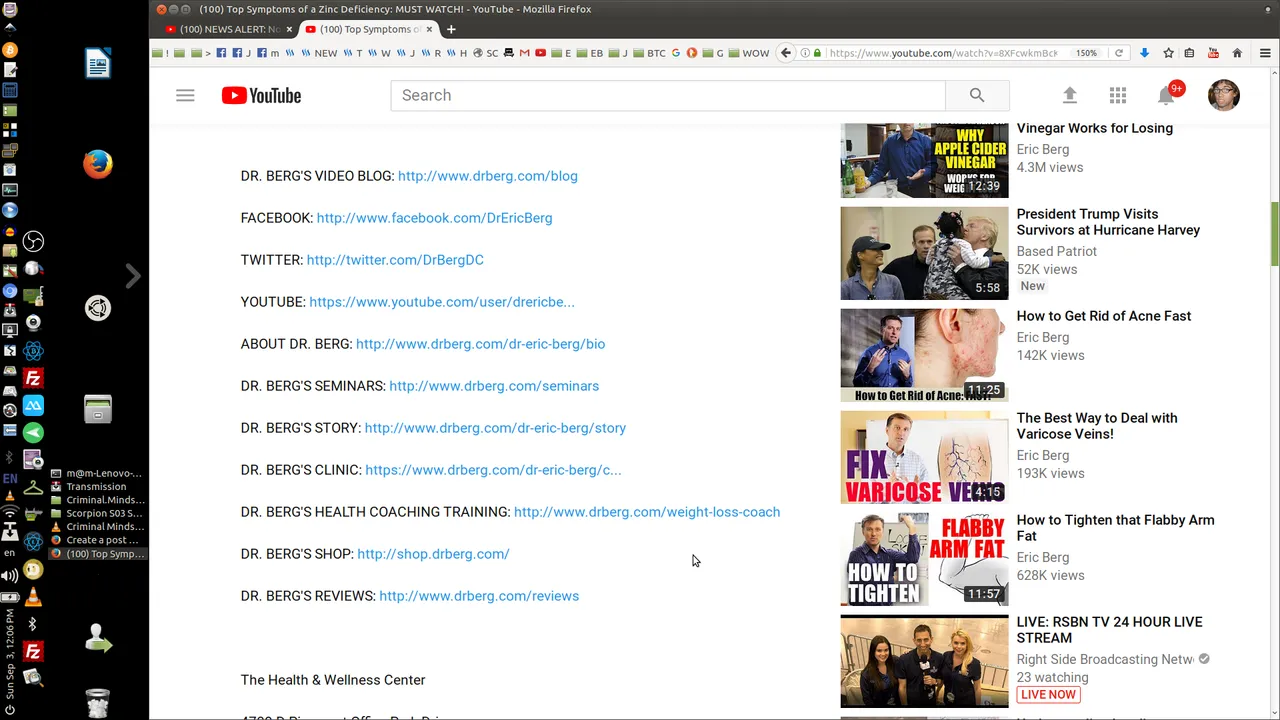Open the NEW bookmark in toolbar
Image resolution: width=1280 pixels, height=720 pixels.
(320, 53)
